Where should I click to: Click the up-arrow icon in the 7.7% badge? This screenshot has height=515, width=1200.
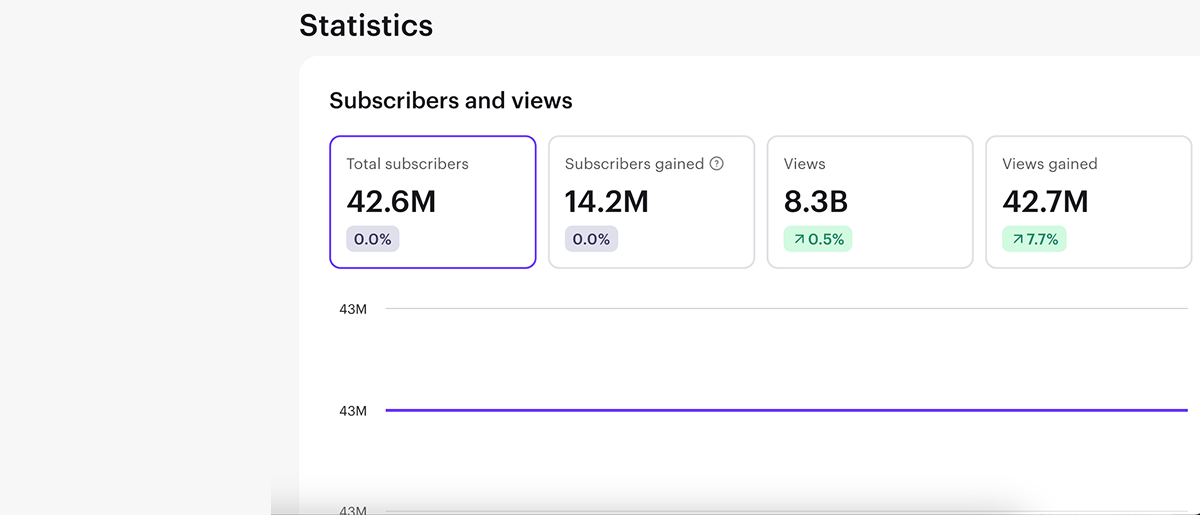point(1018,240)
